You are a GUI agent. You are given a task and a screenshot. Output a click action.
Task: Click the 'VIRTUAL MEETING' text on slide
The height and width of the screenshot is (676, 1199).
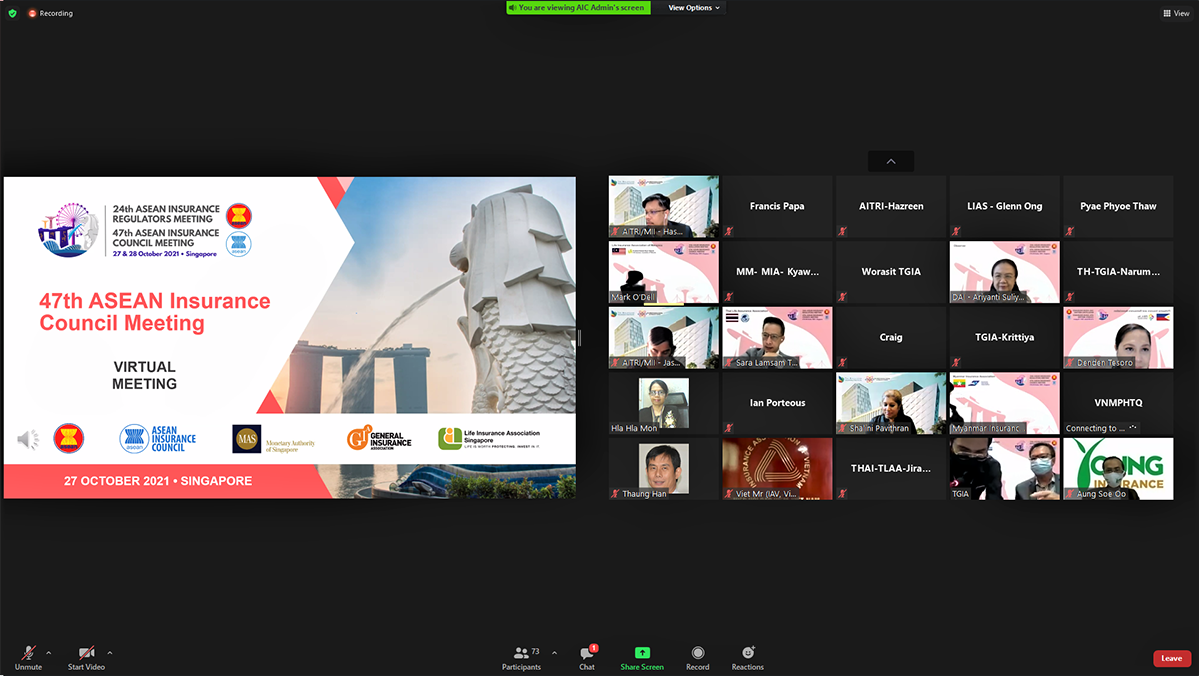tap(145, 375)
